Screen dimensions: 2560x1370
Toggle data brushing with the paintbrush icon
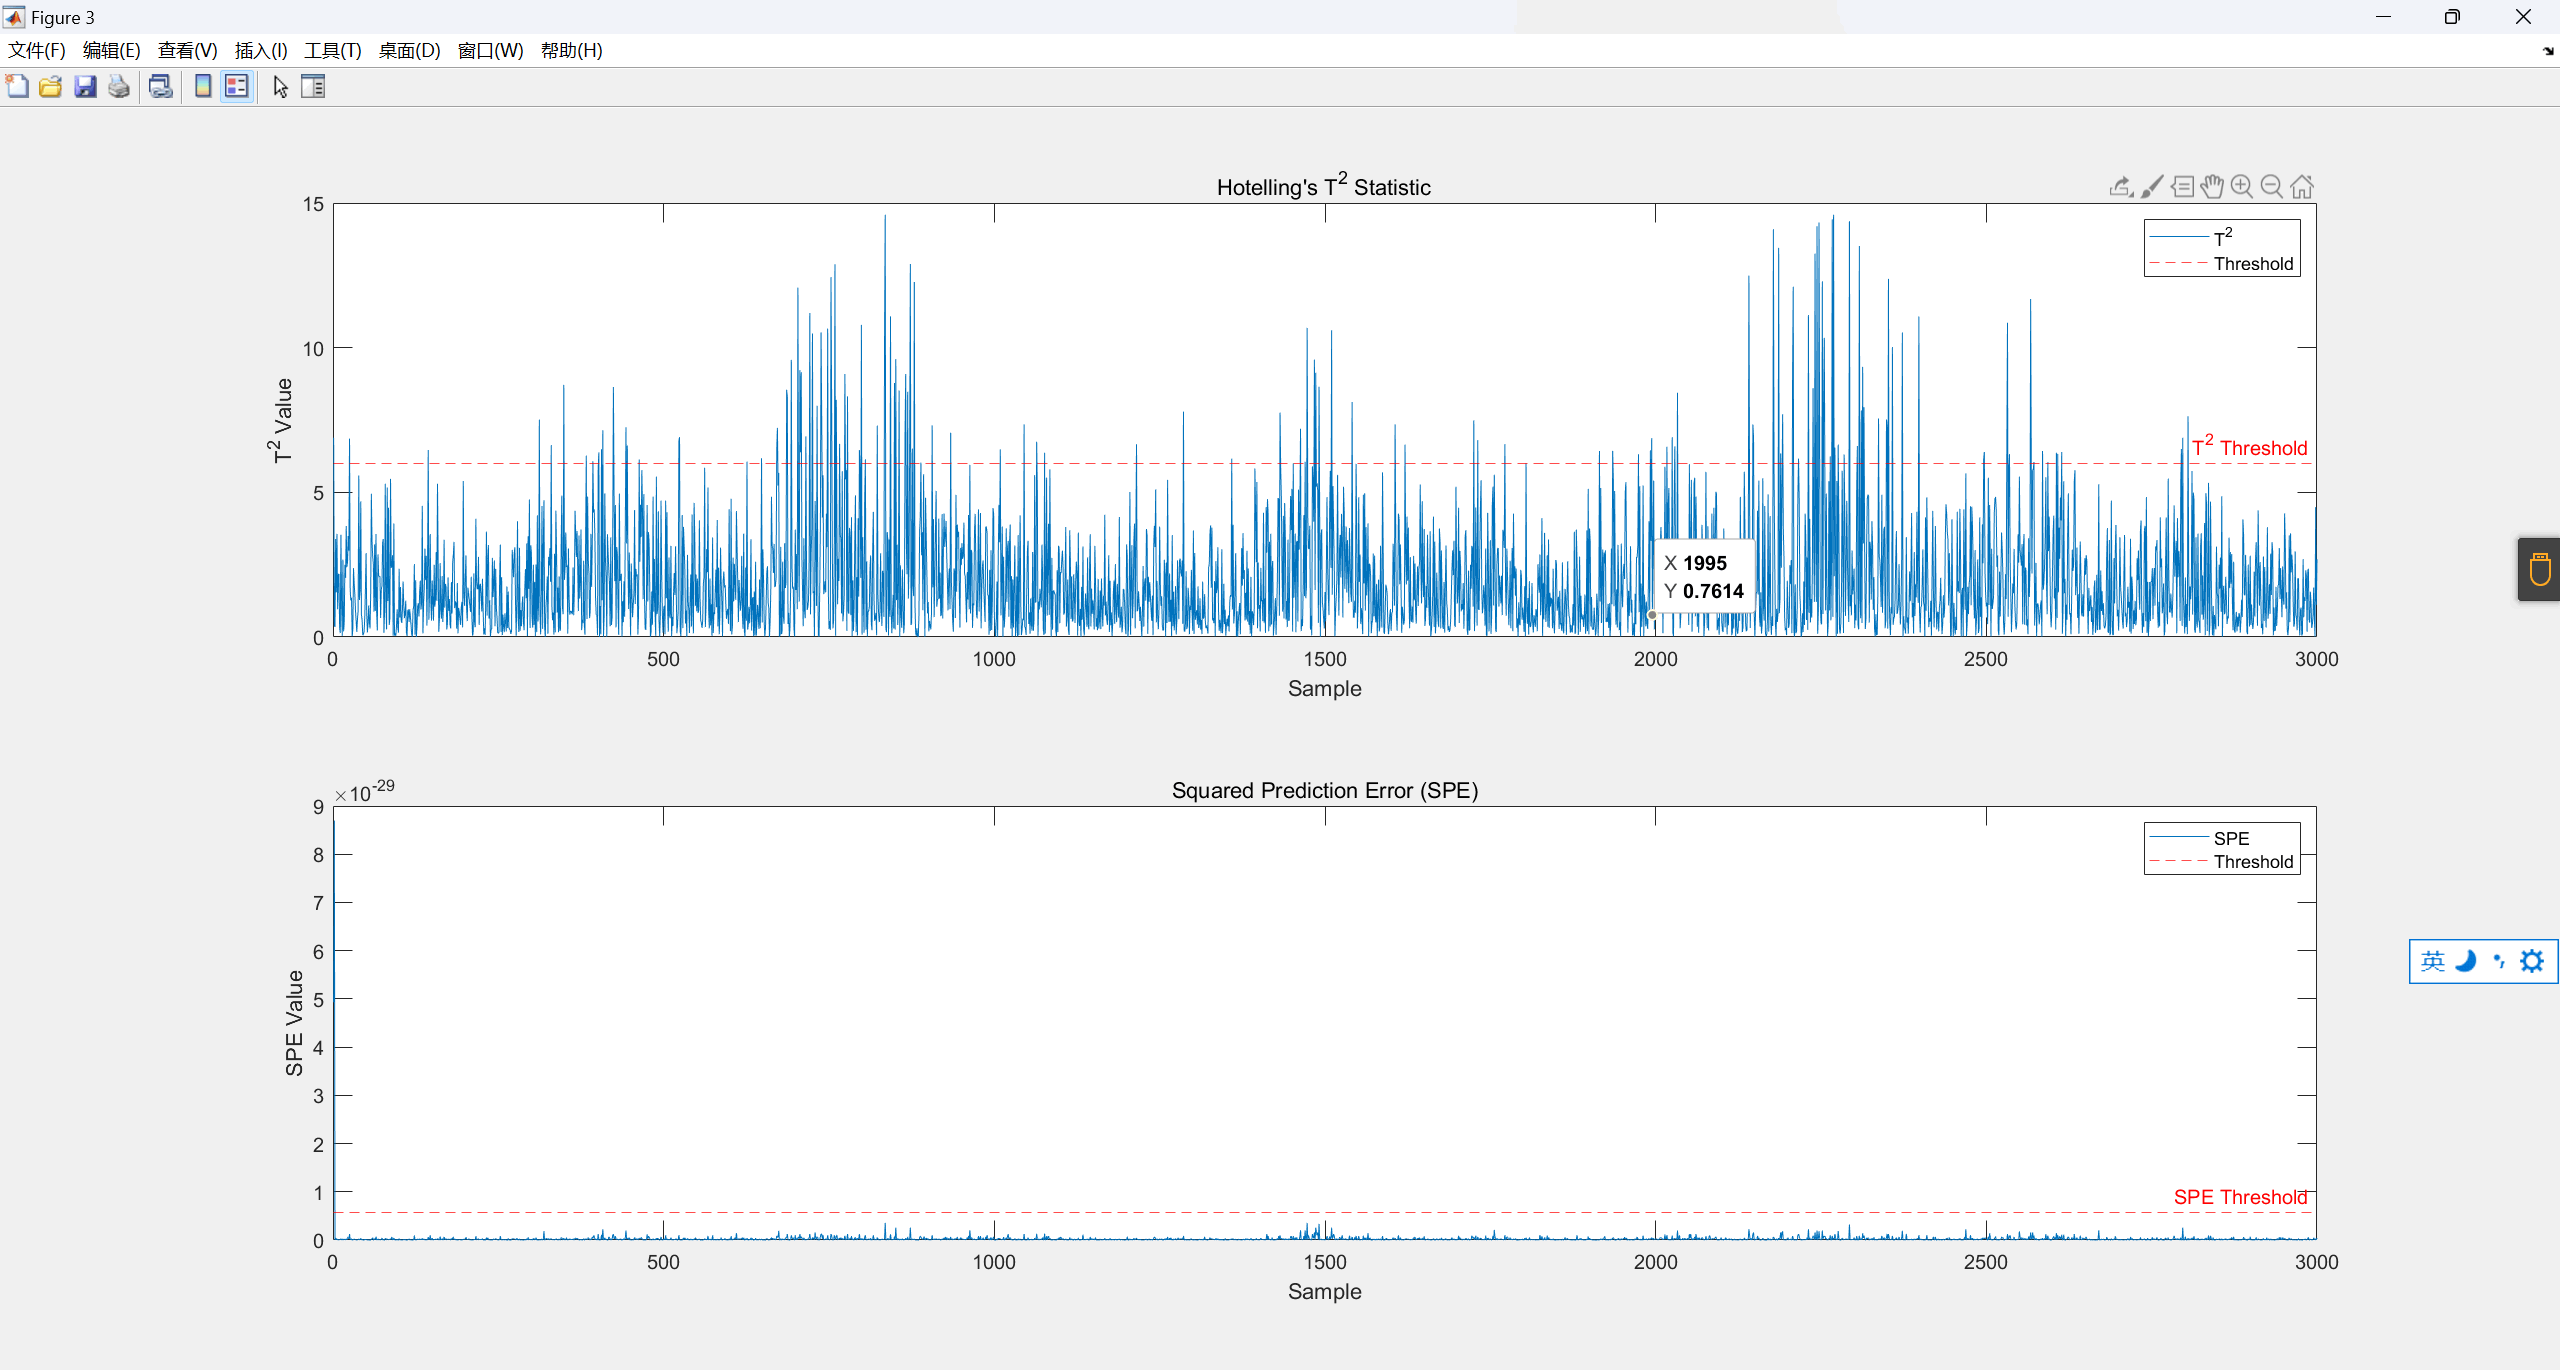tap(2152, 186)
